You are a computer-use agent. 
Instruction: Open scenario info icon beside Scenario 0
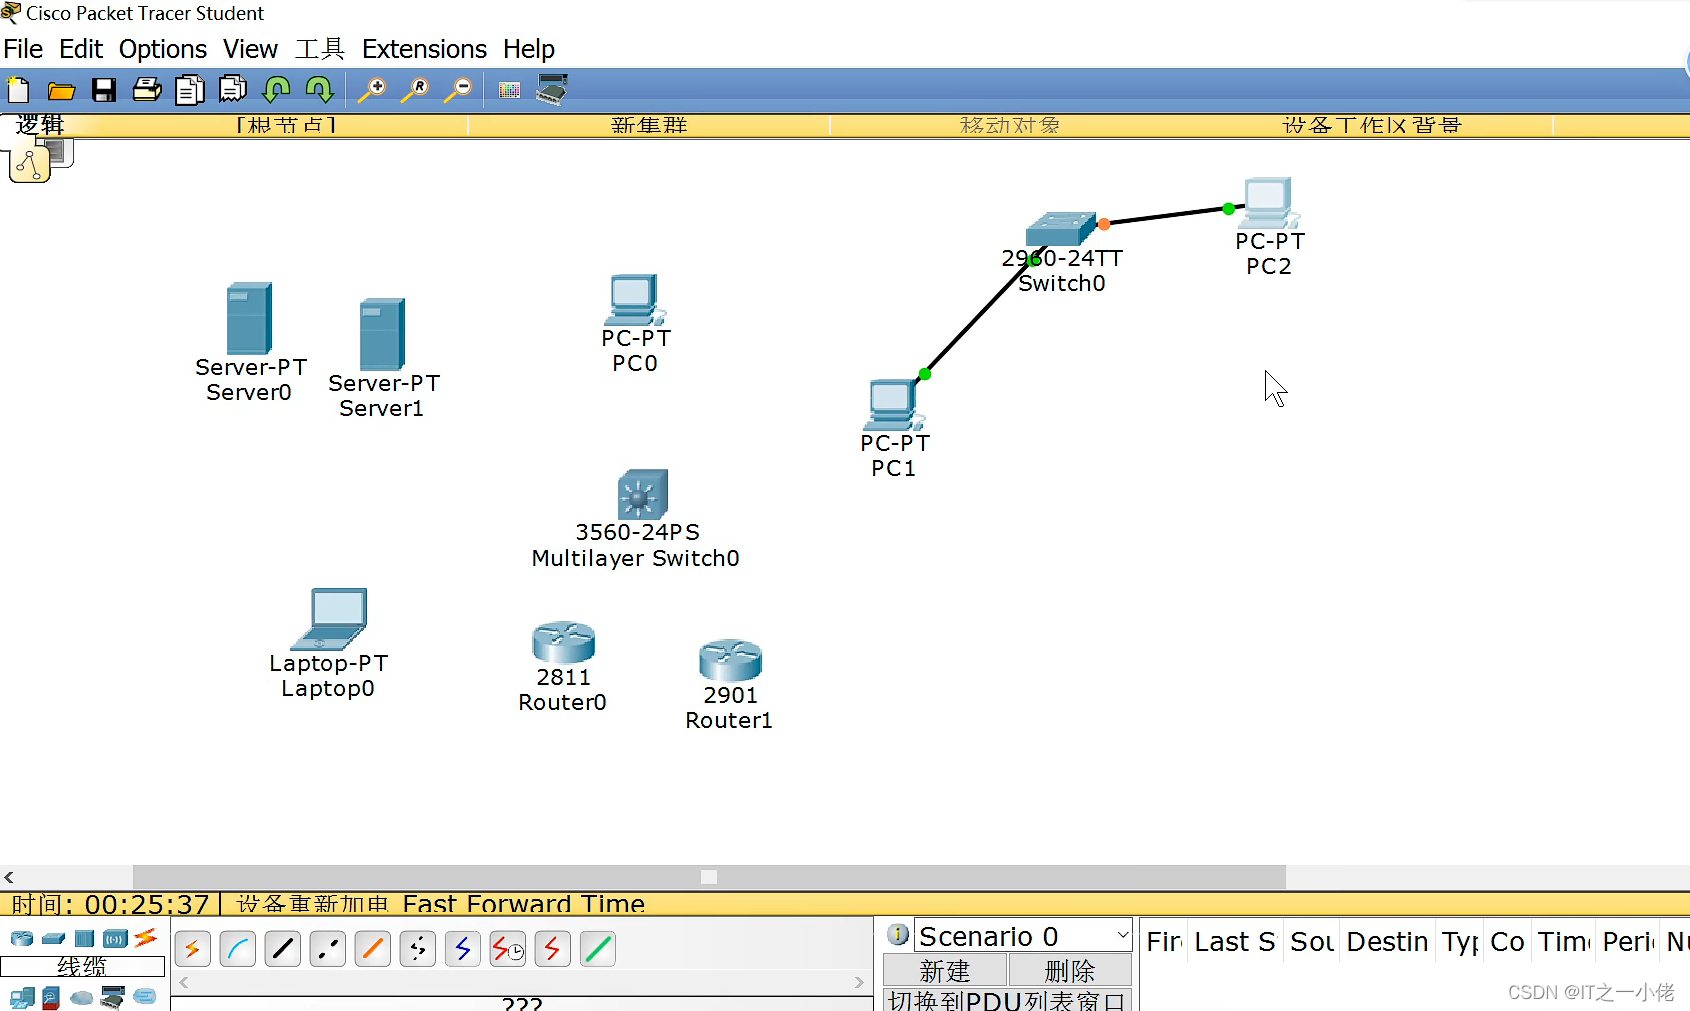[x=898, y=934]
